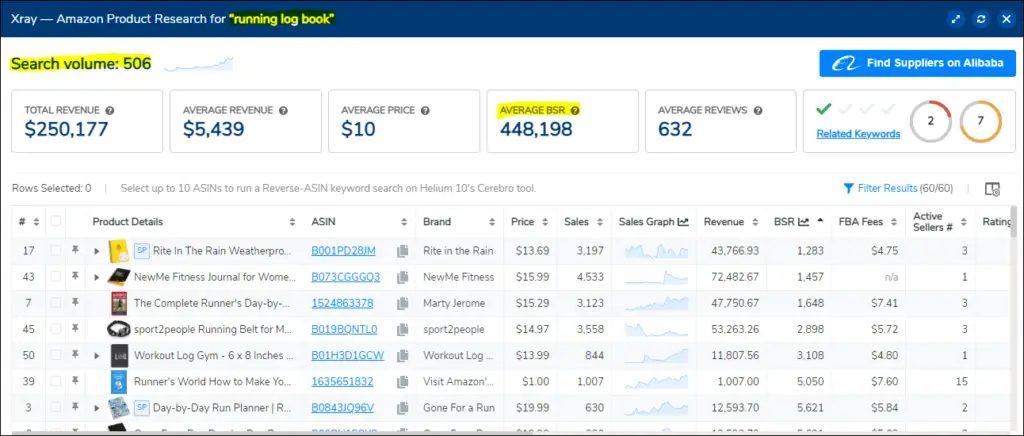The width and height of the screenshot is (1024, 436).
Task: Click Find Suppliers on Alibaba button
Action: point(918,63)
